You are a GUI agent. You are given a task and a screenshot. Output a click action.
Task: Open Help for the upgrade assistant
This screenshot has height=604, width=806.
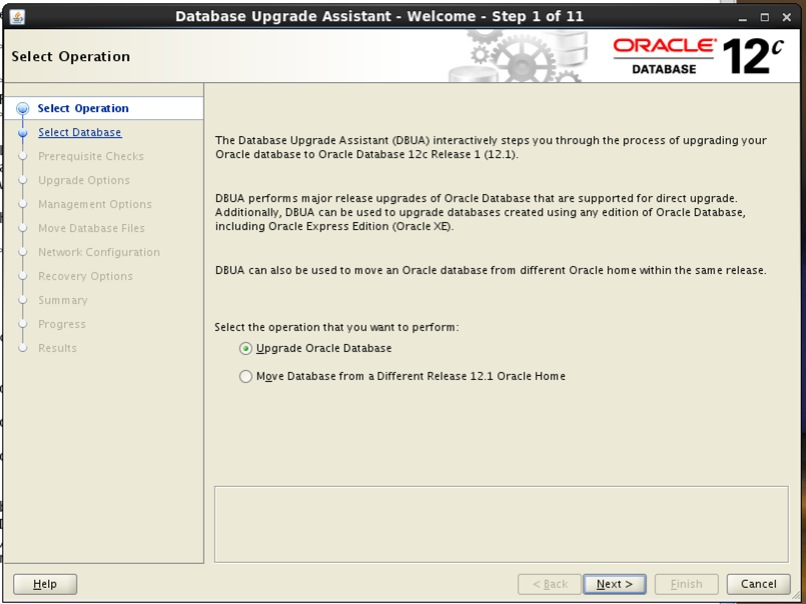[x=45, y=584]
